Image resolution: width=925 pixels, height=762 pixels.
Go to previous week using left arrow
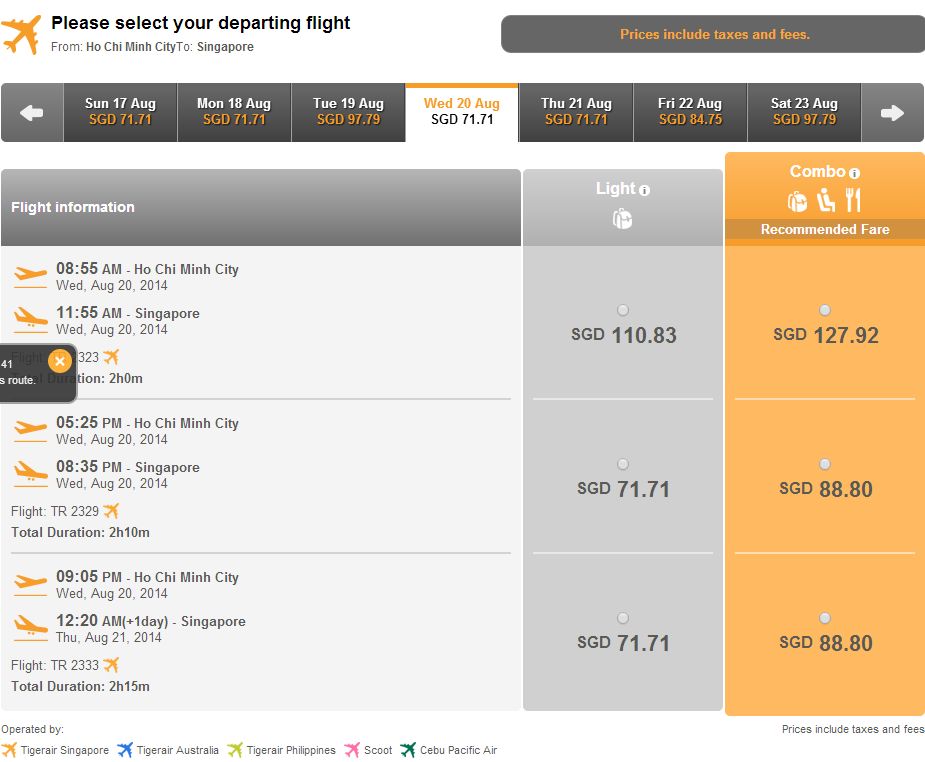[32, 113]
